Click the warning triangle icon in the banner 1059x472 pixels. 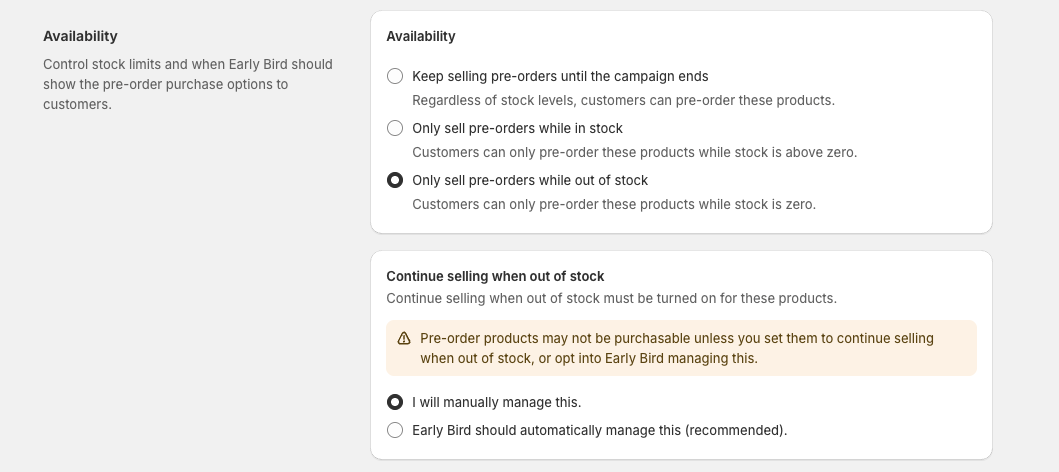pos(404,338)
